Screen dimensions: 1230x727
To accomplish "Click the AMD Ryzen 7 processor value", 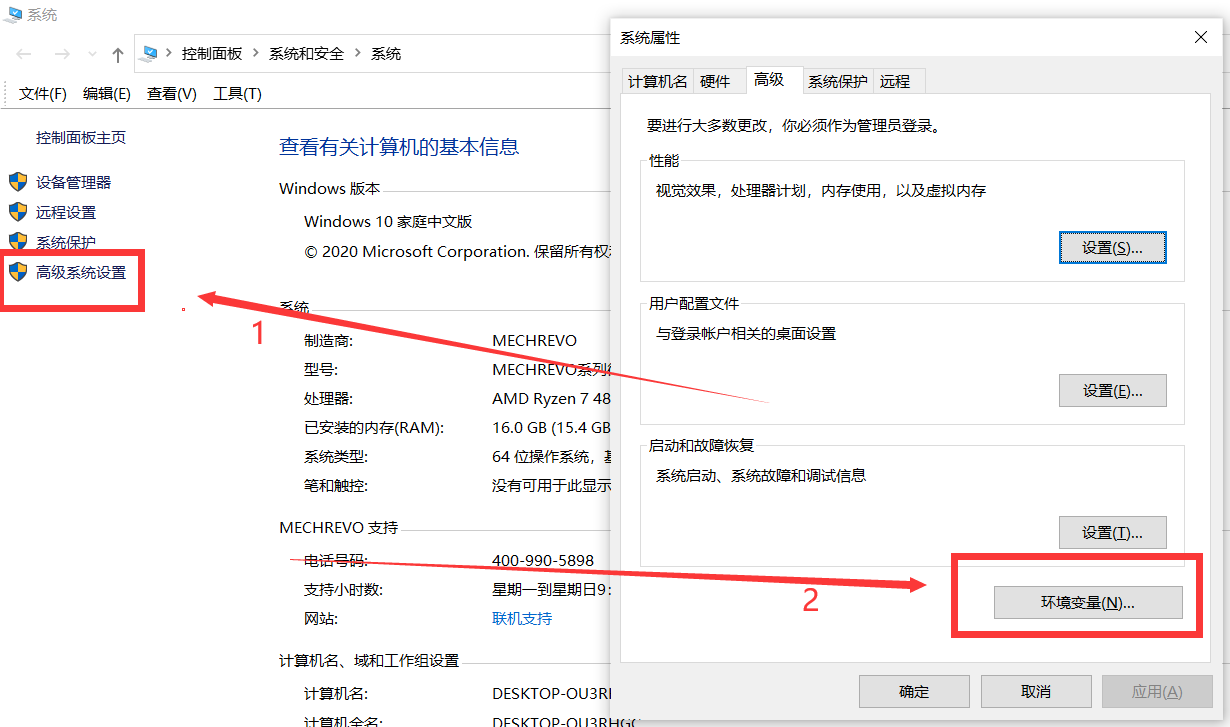I will (x=551, y=398).
